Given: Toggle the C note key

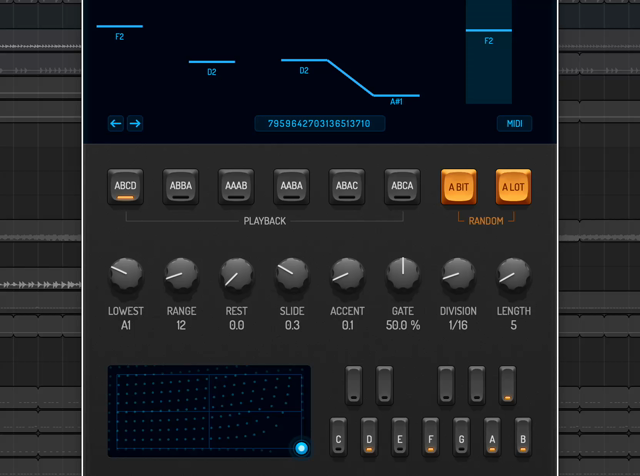Looking at the screenshot, I should click(338, 436).
